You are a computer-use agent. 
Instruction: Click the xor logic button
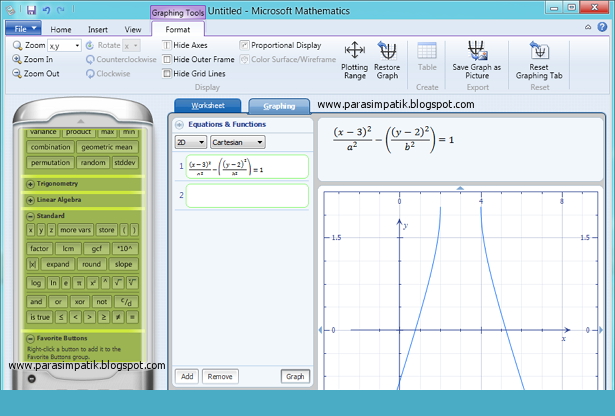(80, 302)
